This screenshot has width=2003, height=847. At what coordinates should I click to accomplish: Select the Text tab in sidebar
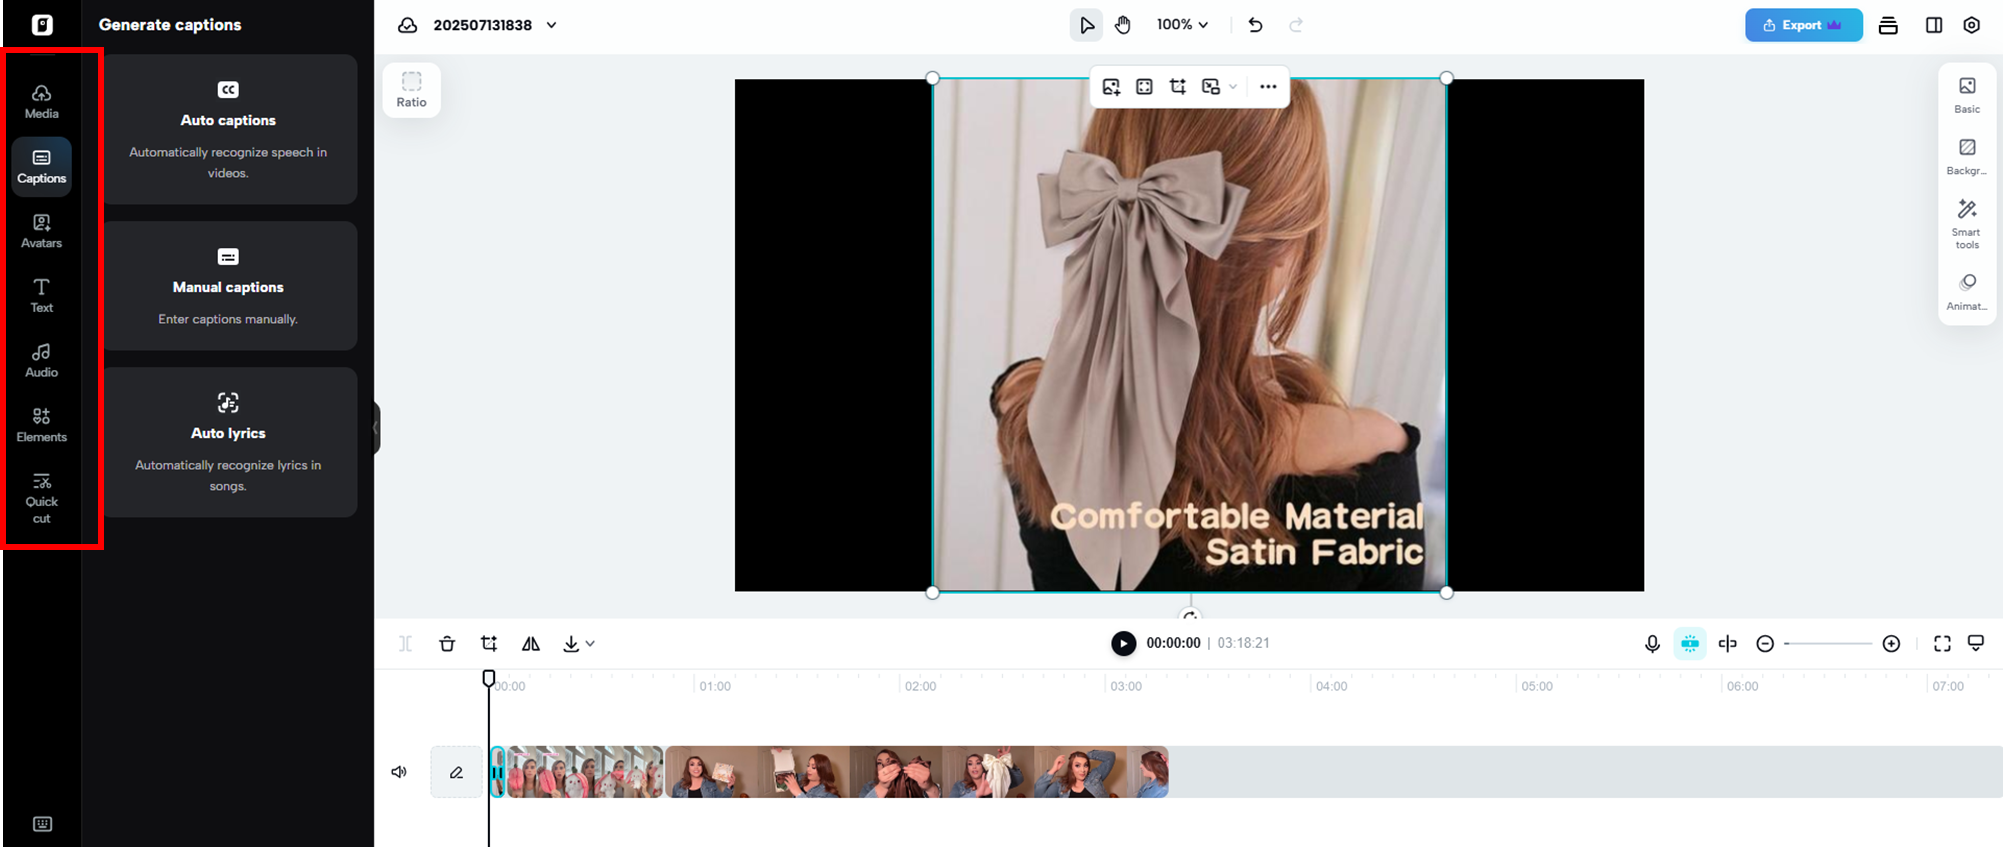click(41, 295)
